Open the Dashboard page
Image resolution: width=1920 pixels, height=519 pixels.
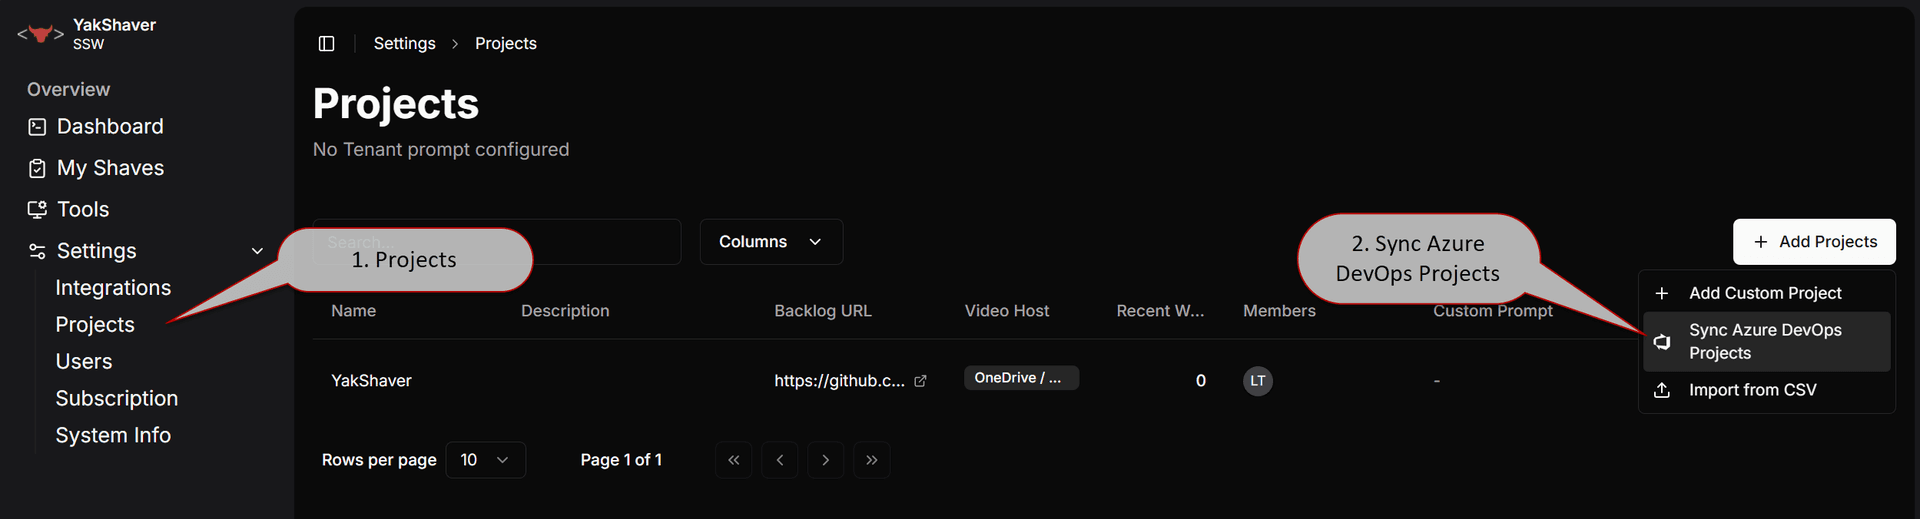click(x=110, y=127)
